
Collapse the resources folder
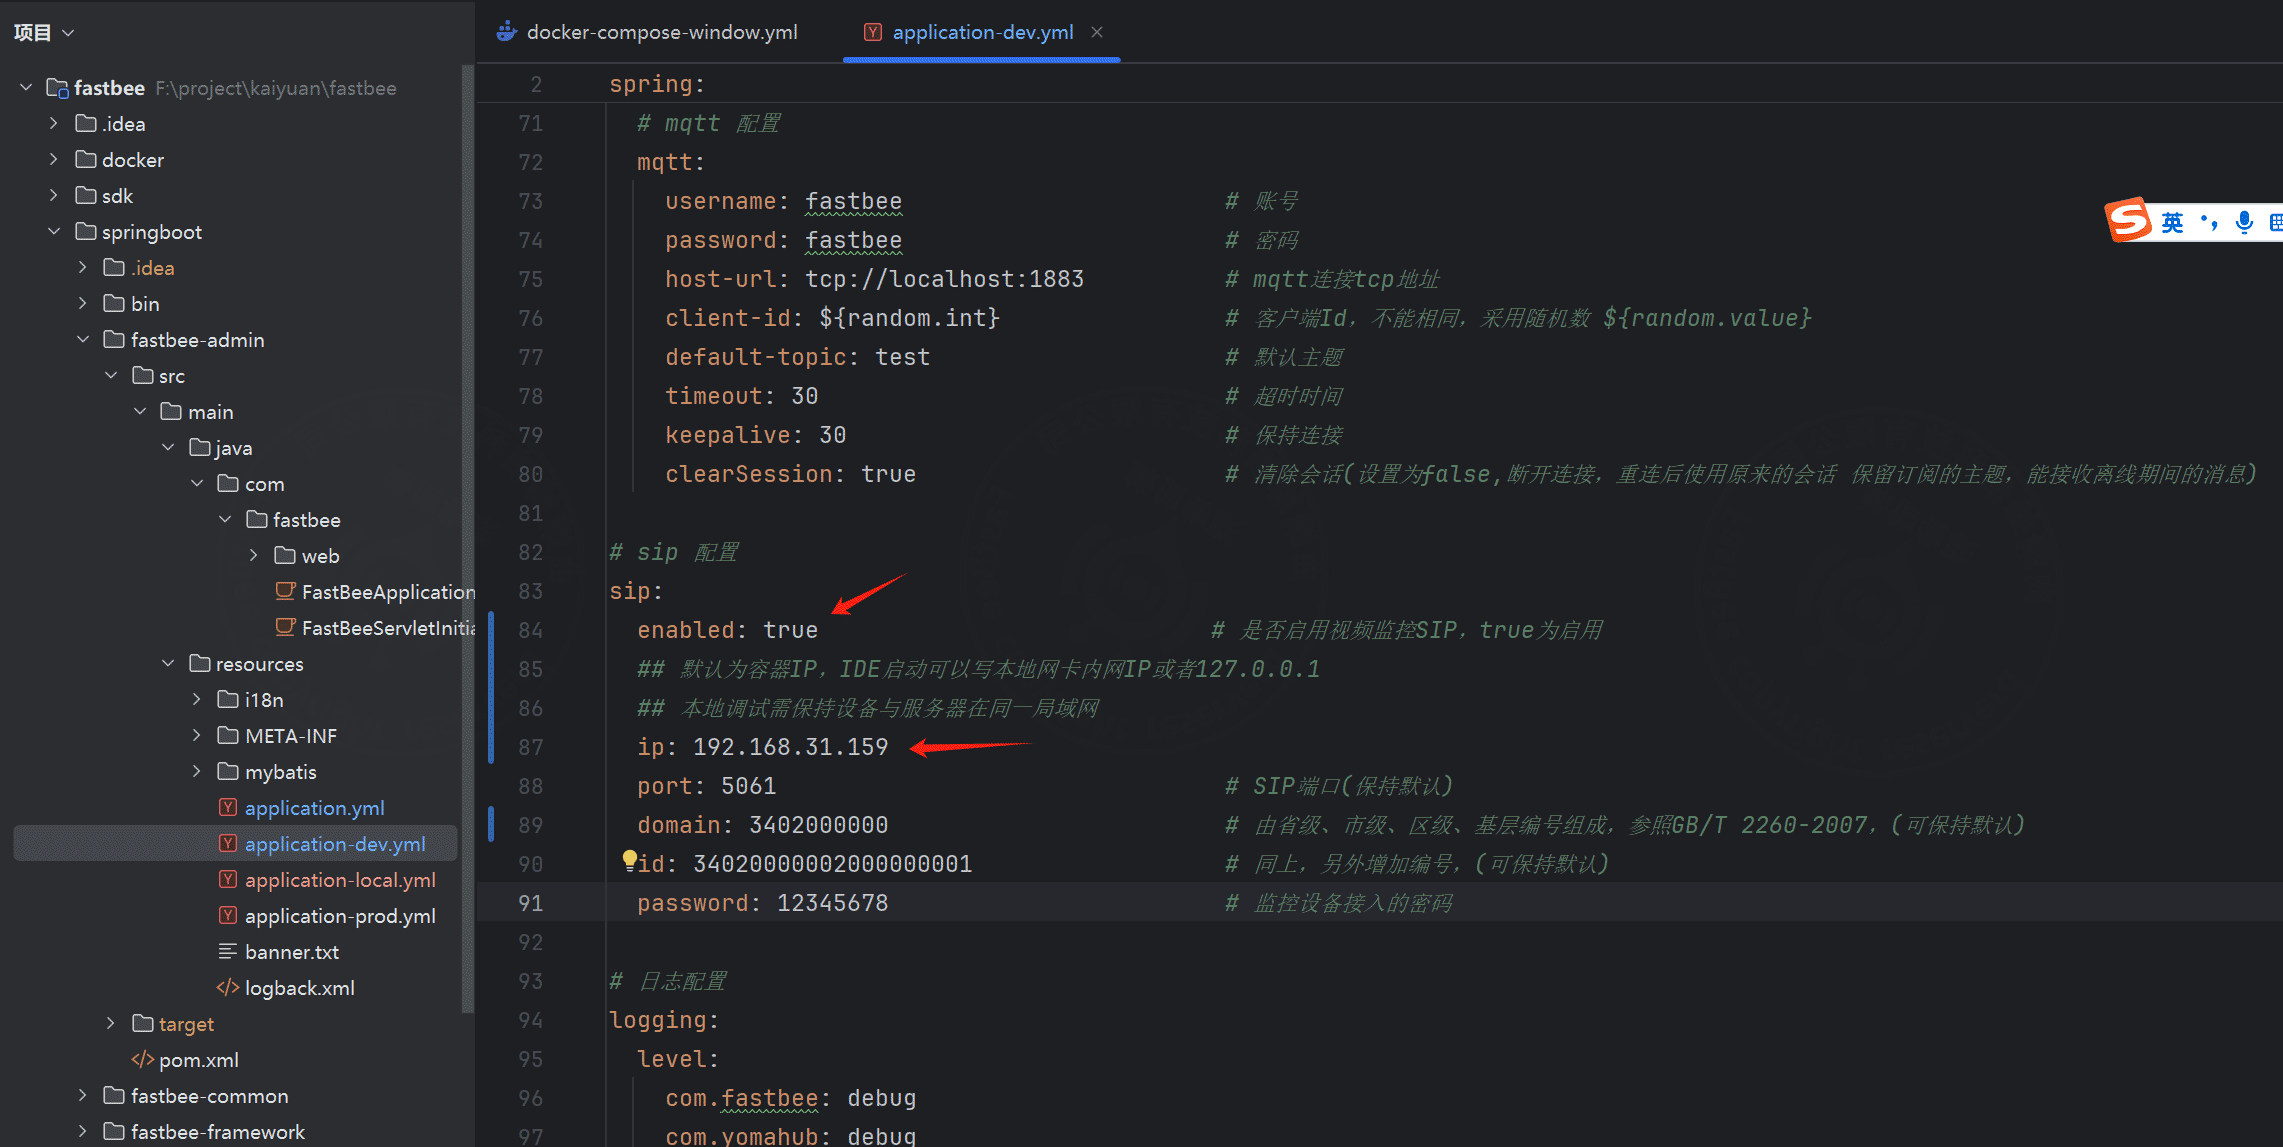coord(168,664)
